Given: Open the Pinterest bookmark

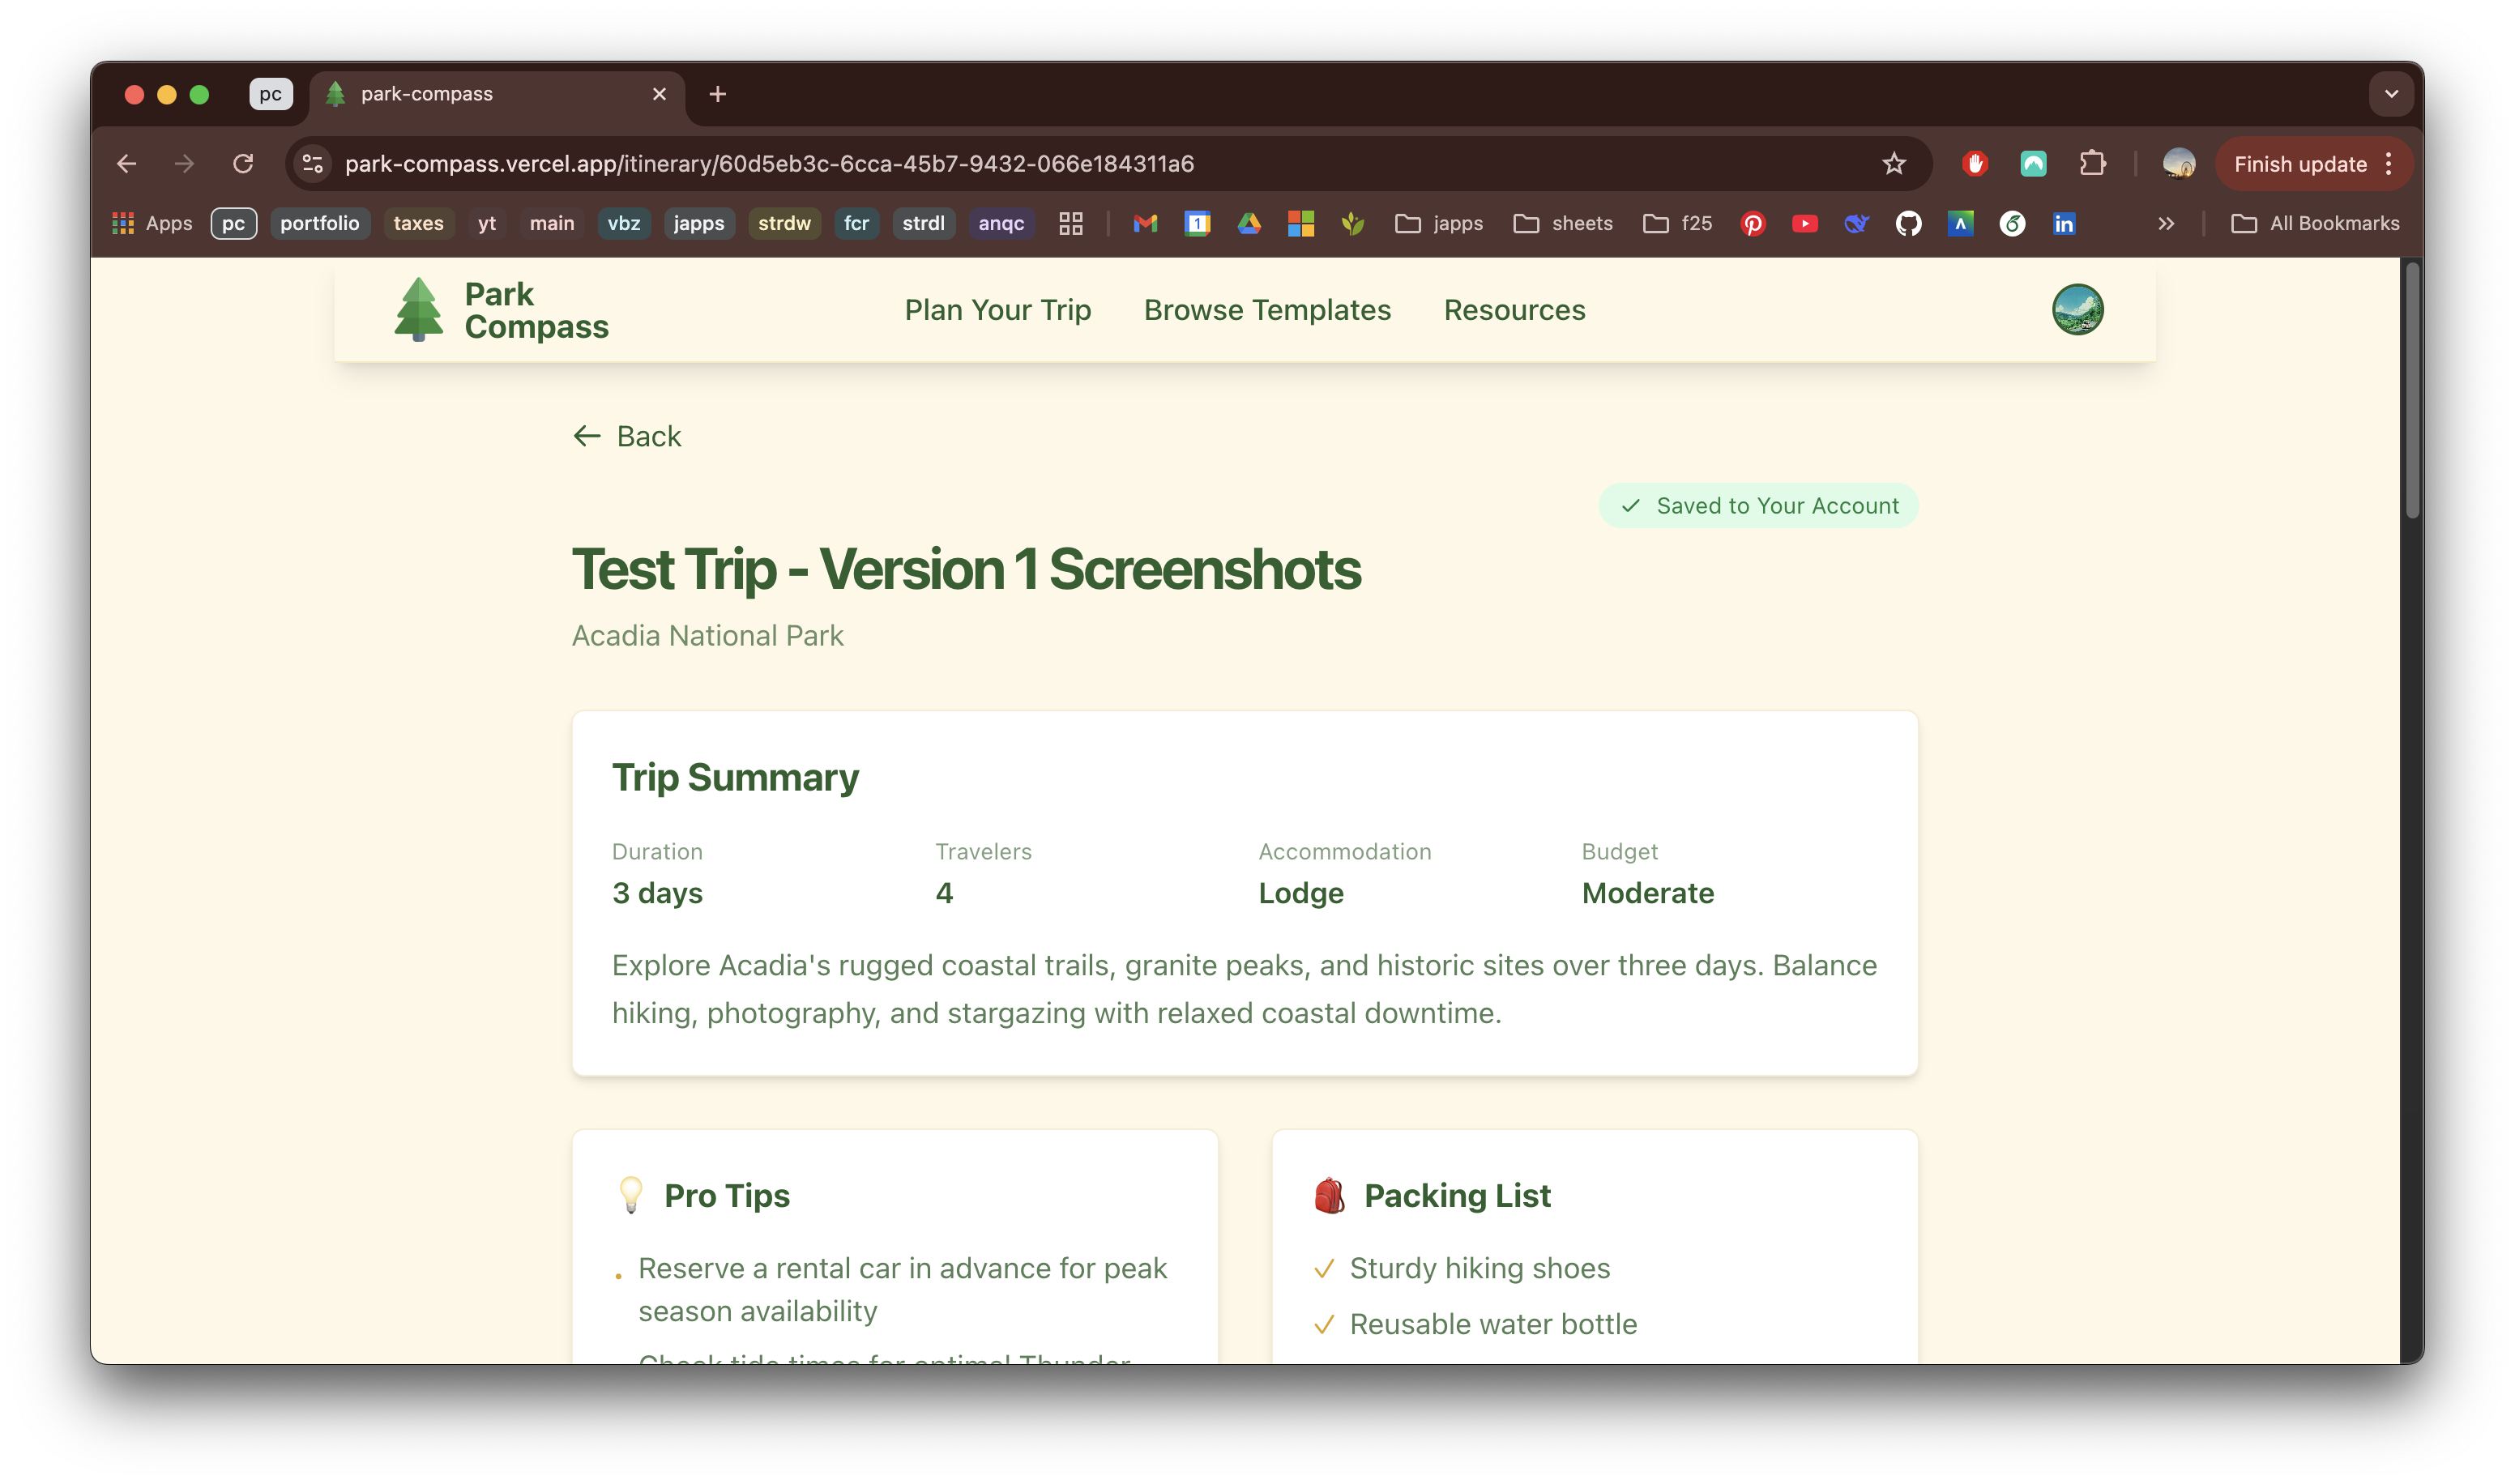Looking at the screenshot, I should [1752, 223].
